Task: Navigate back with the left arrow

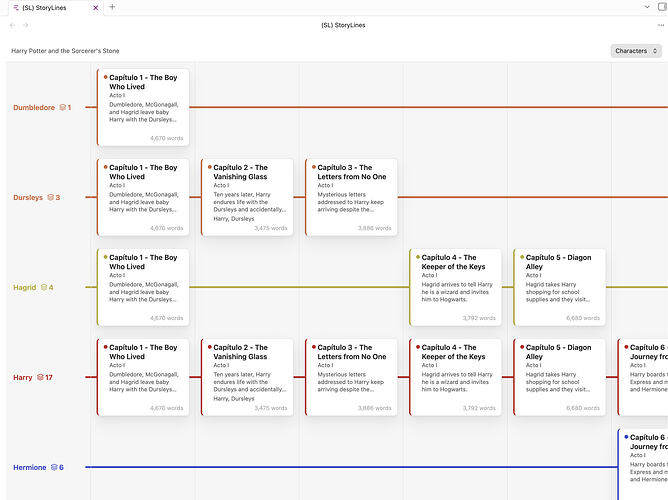Action: 12,25
